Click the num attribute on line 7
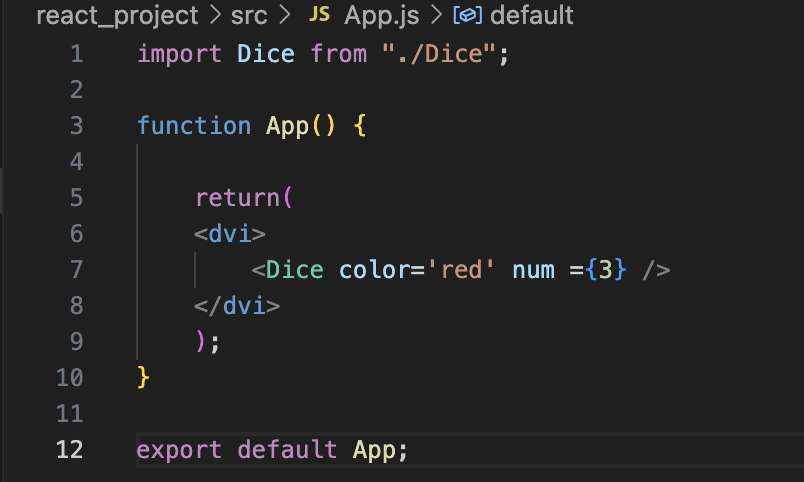The image size is (804, 482). tap(534, 270)
